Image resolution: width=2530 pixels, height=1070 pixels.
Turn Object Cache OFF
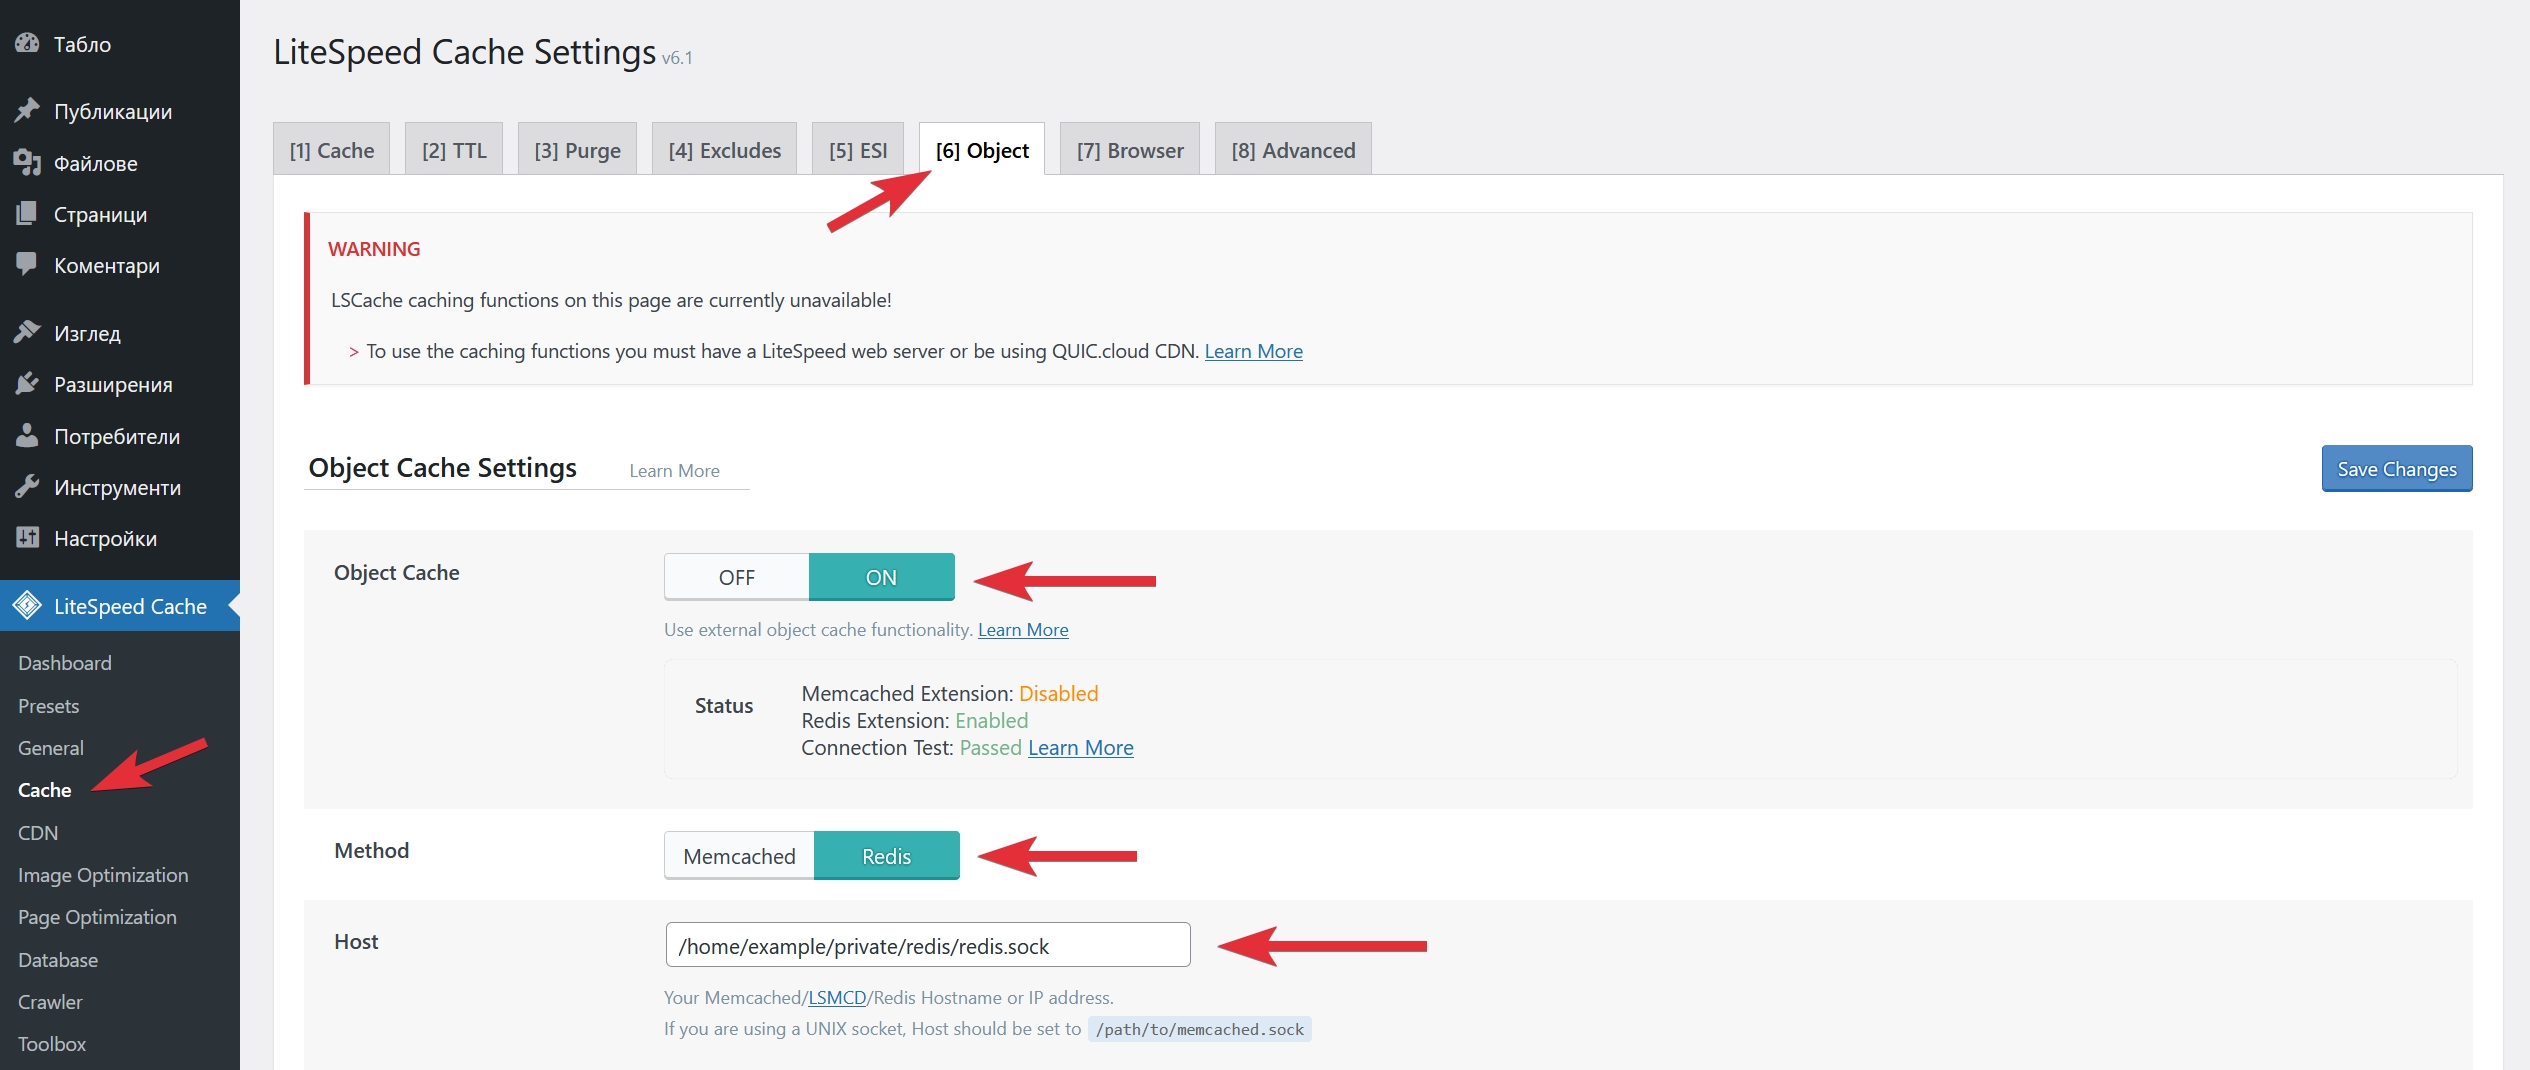(x=737, y=577)
